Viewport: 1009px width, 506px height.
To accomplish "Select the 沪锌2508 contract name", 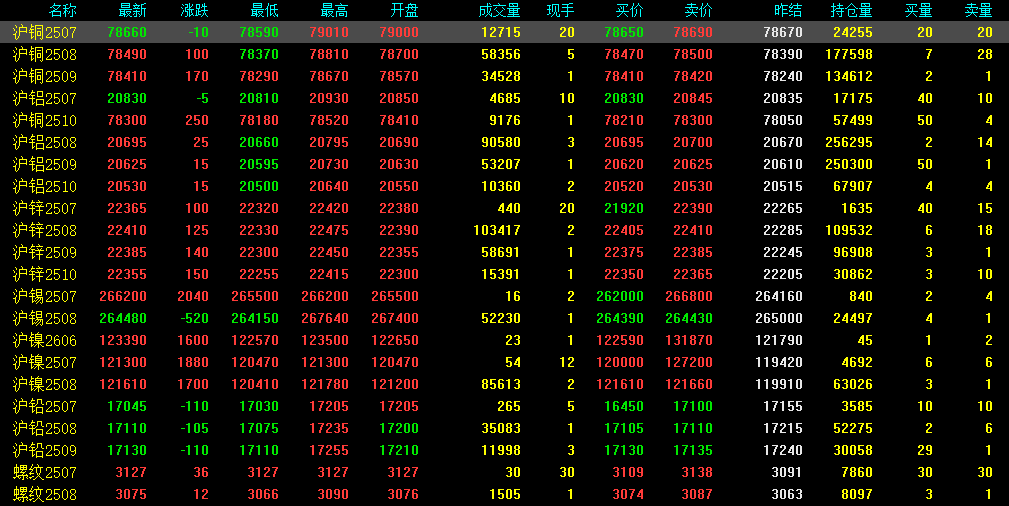I will (x=44, y=230).
